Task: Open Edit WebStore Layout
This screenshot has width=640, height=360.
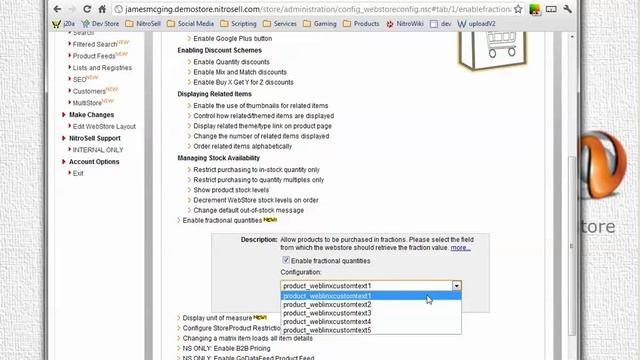Action: click(x=104, y=127)
